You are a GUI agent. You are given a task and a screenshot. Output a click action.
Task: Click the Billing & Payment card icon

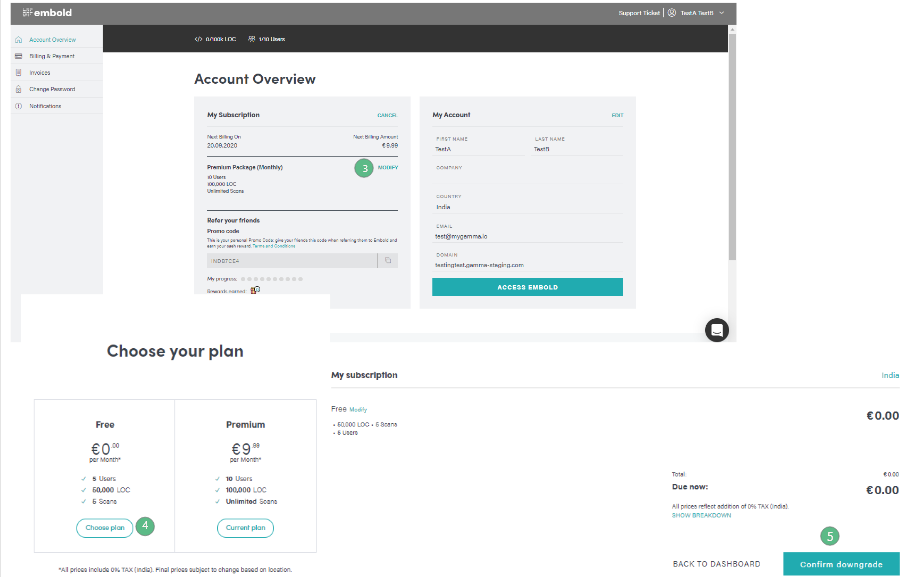pyautogui.click(x=19, y=56)
